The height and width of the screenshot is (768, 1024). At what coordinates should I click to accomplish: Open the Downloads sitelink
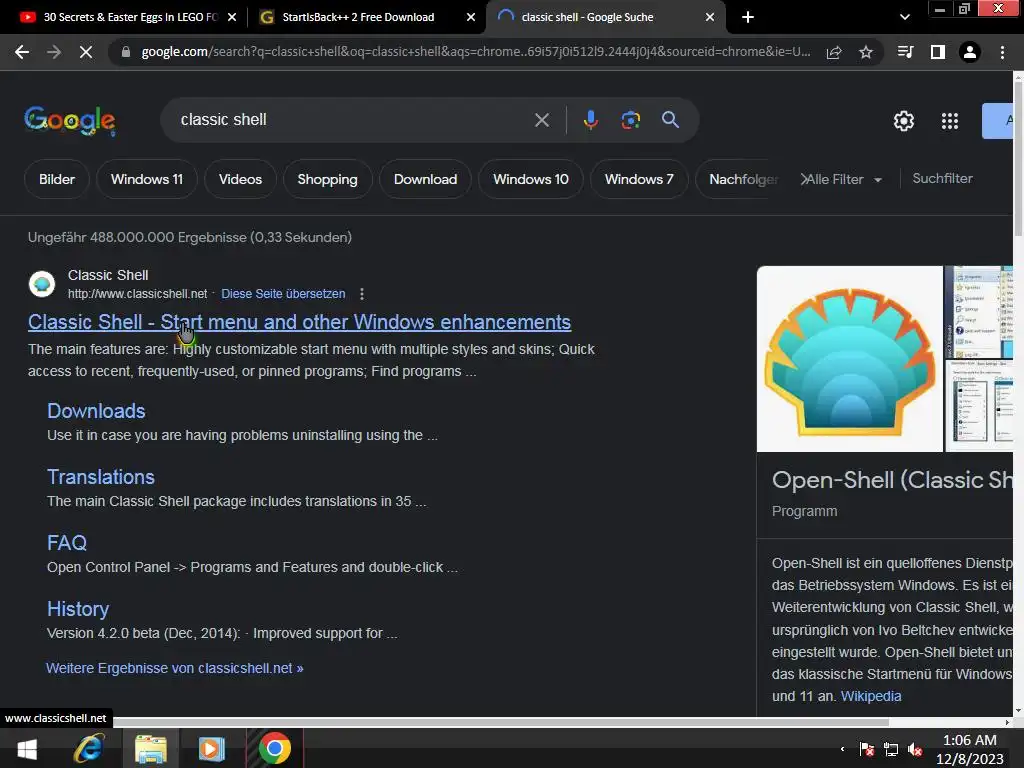pyautogui.click(x=96, y=411)
